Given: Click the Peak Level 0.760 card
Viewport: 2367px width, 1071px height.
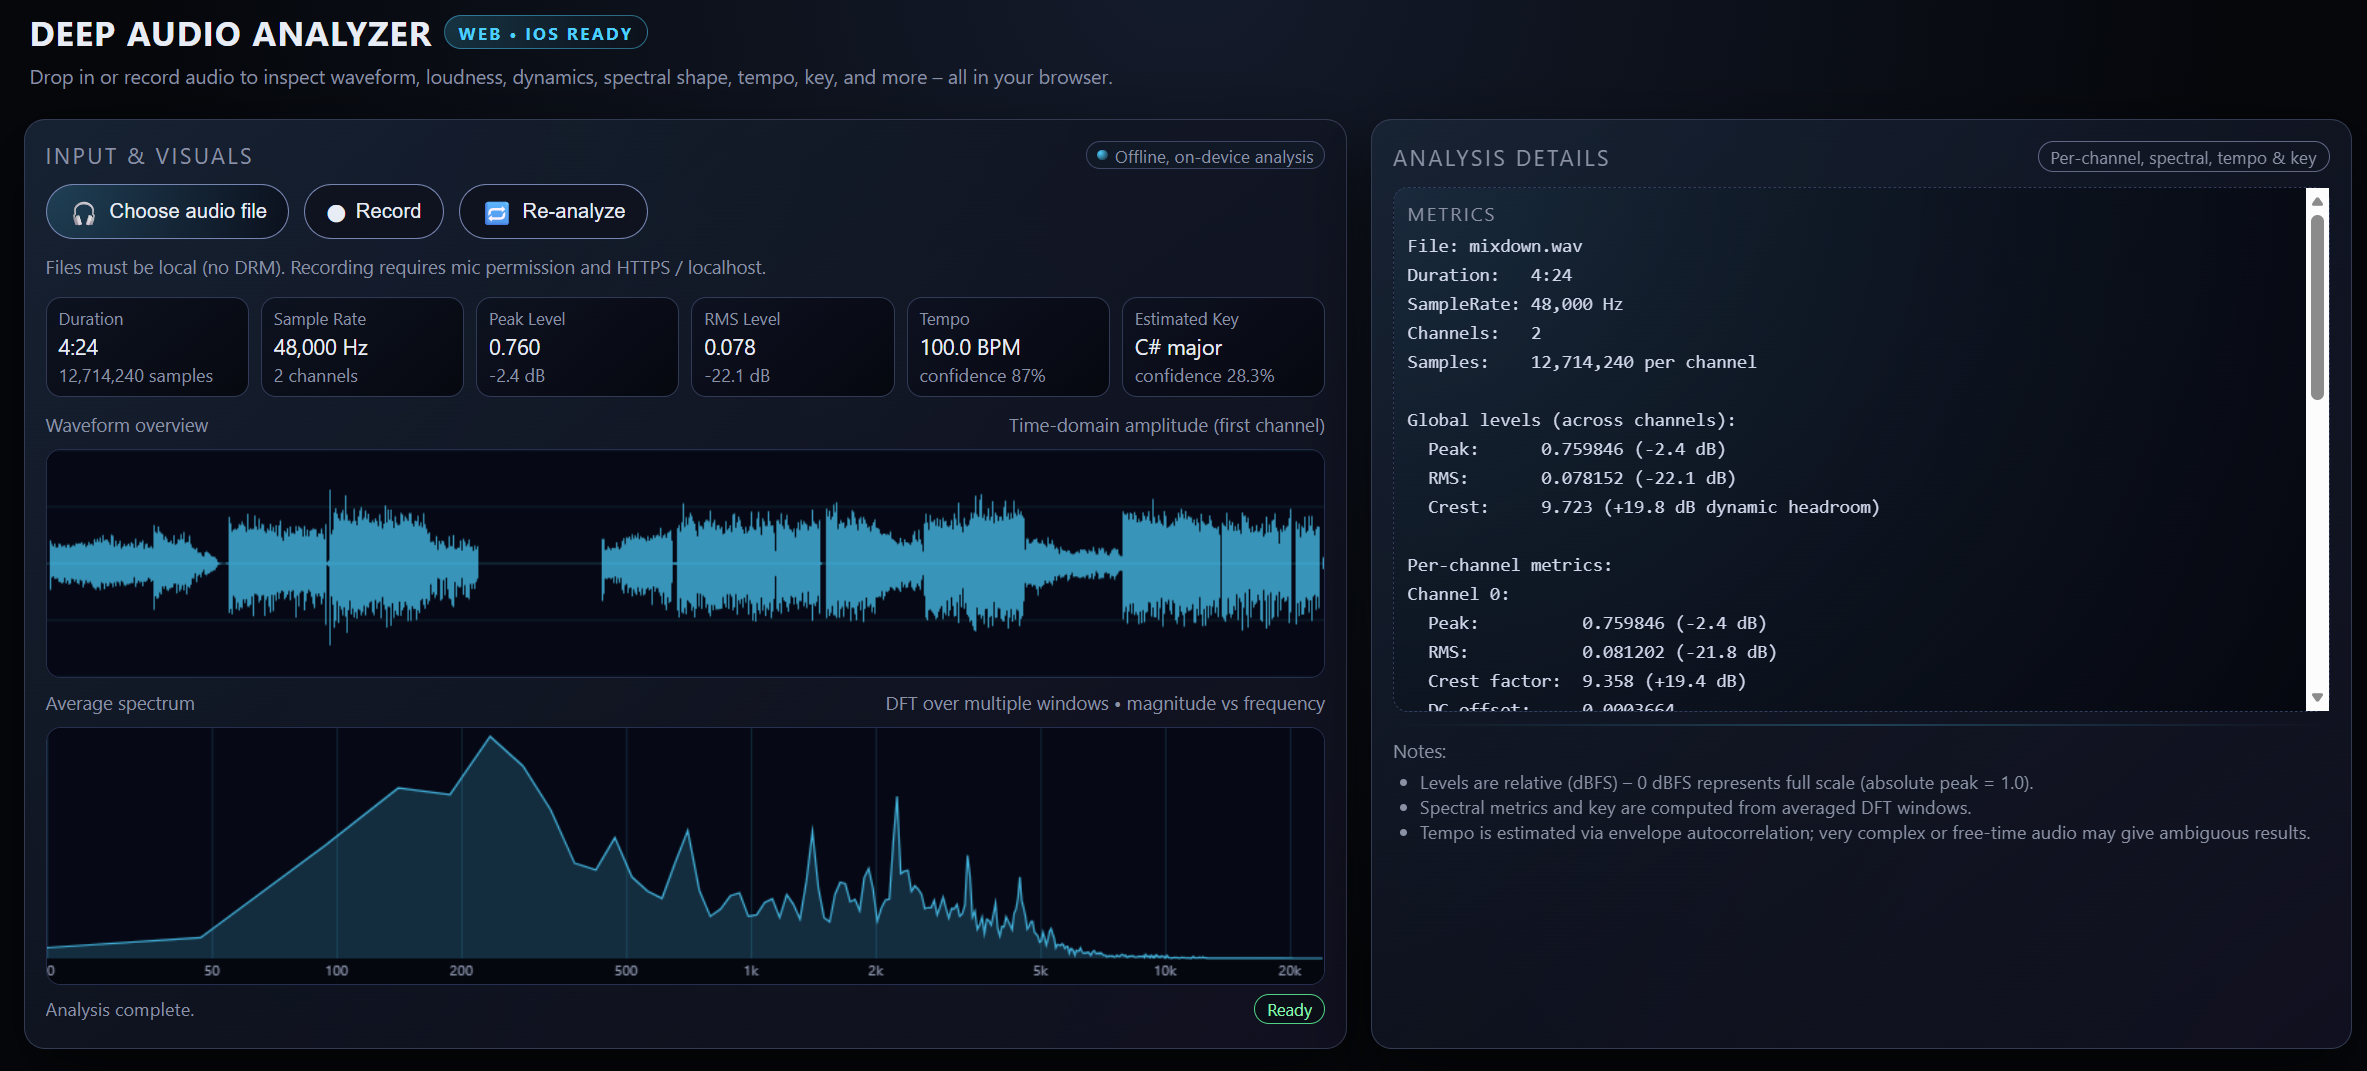Looking at the screenshot, I should [x=577, y=347].
